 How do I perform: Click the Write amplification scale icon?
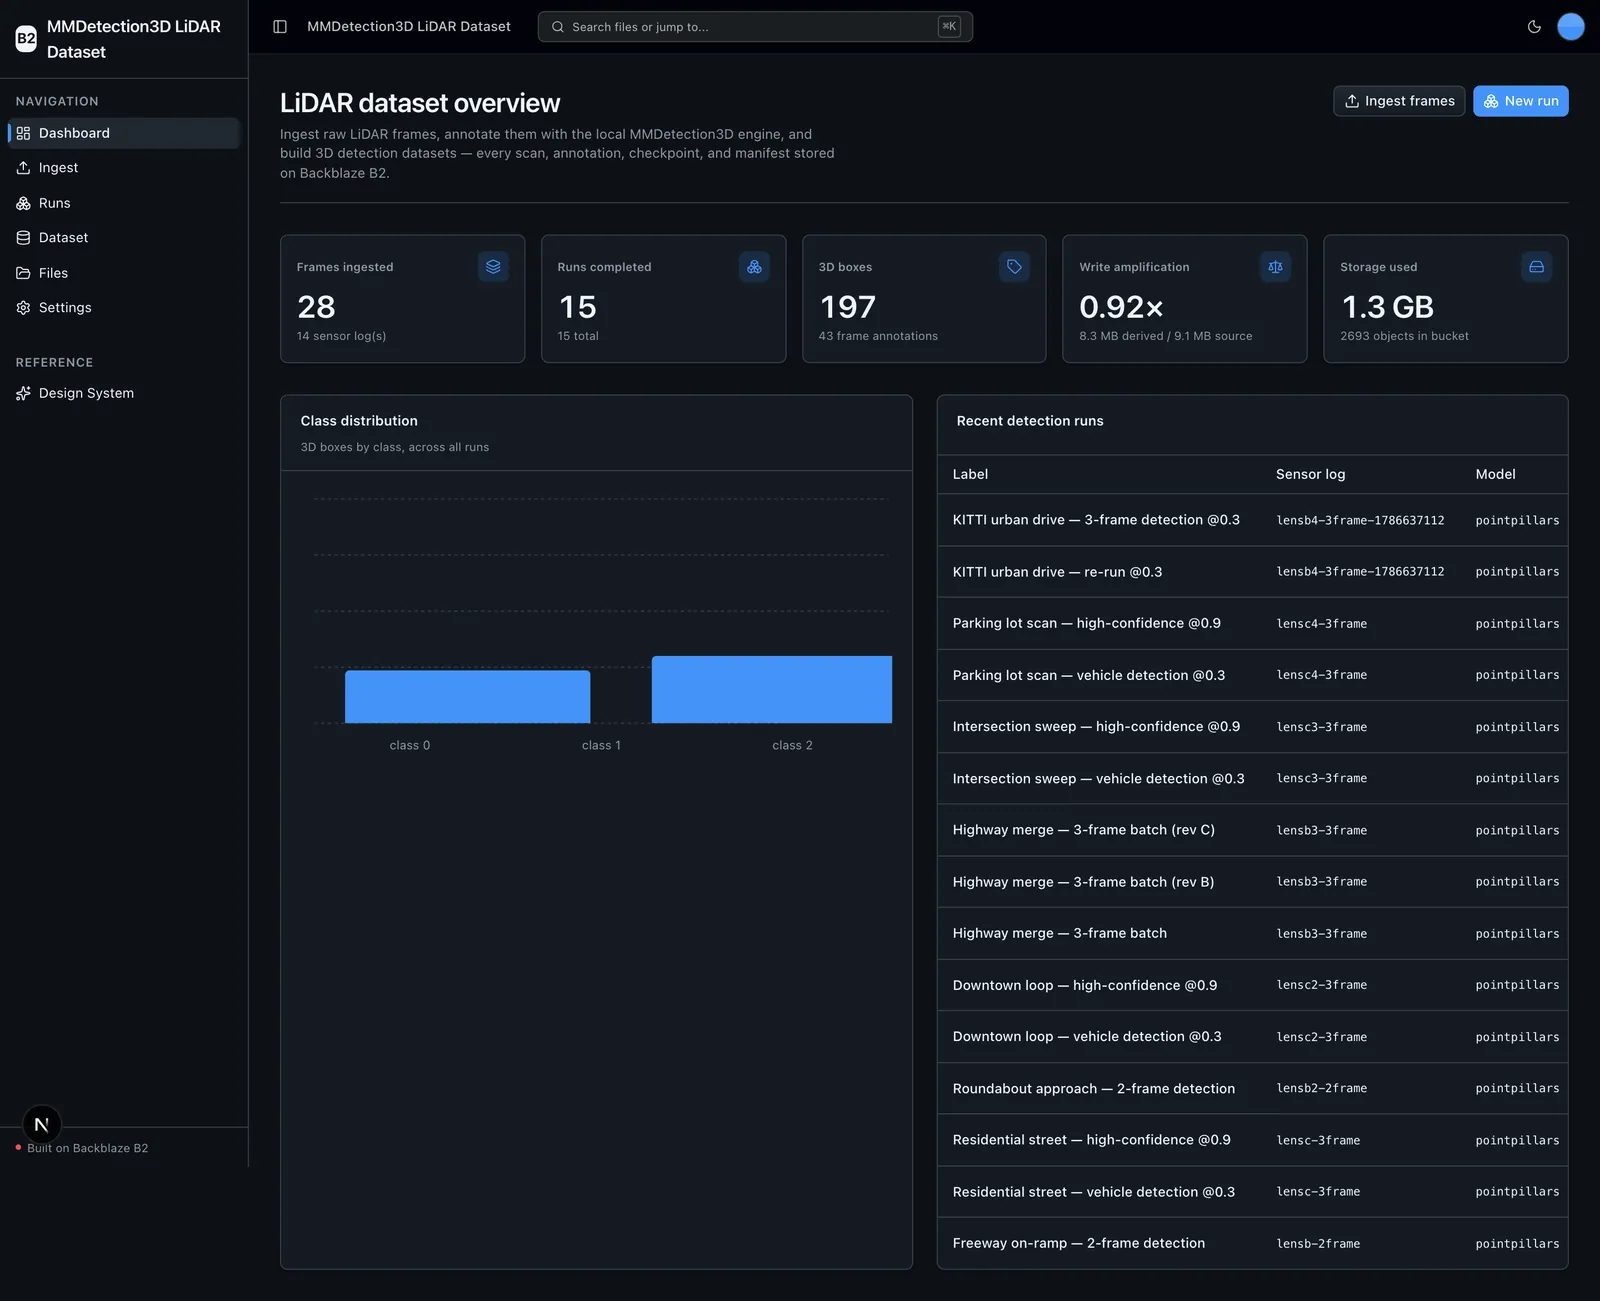[1275, 267]
